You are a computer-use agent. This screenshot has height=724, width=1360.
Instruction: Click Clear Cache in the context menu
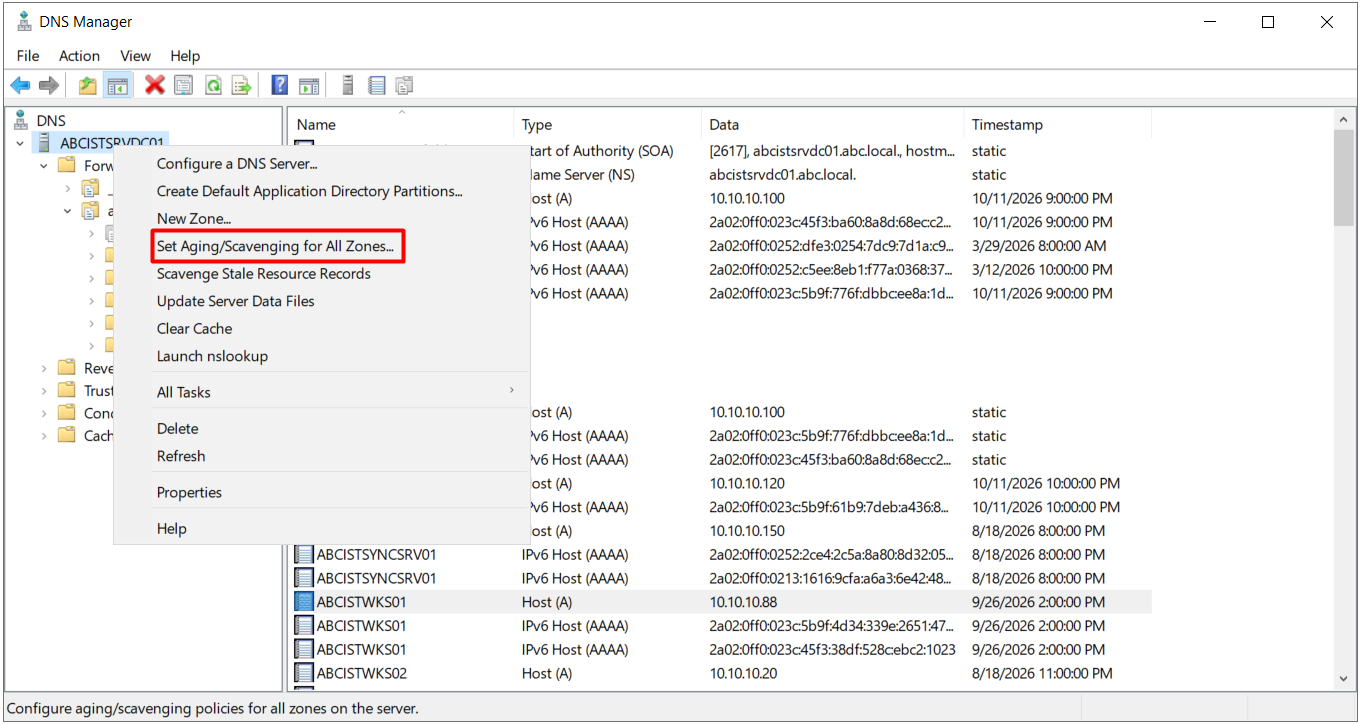point(321,328)
